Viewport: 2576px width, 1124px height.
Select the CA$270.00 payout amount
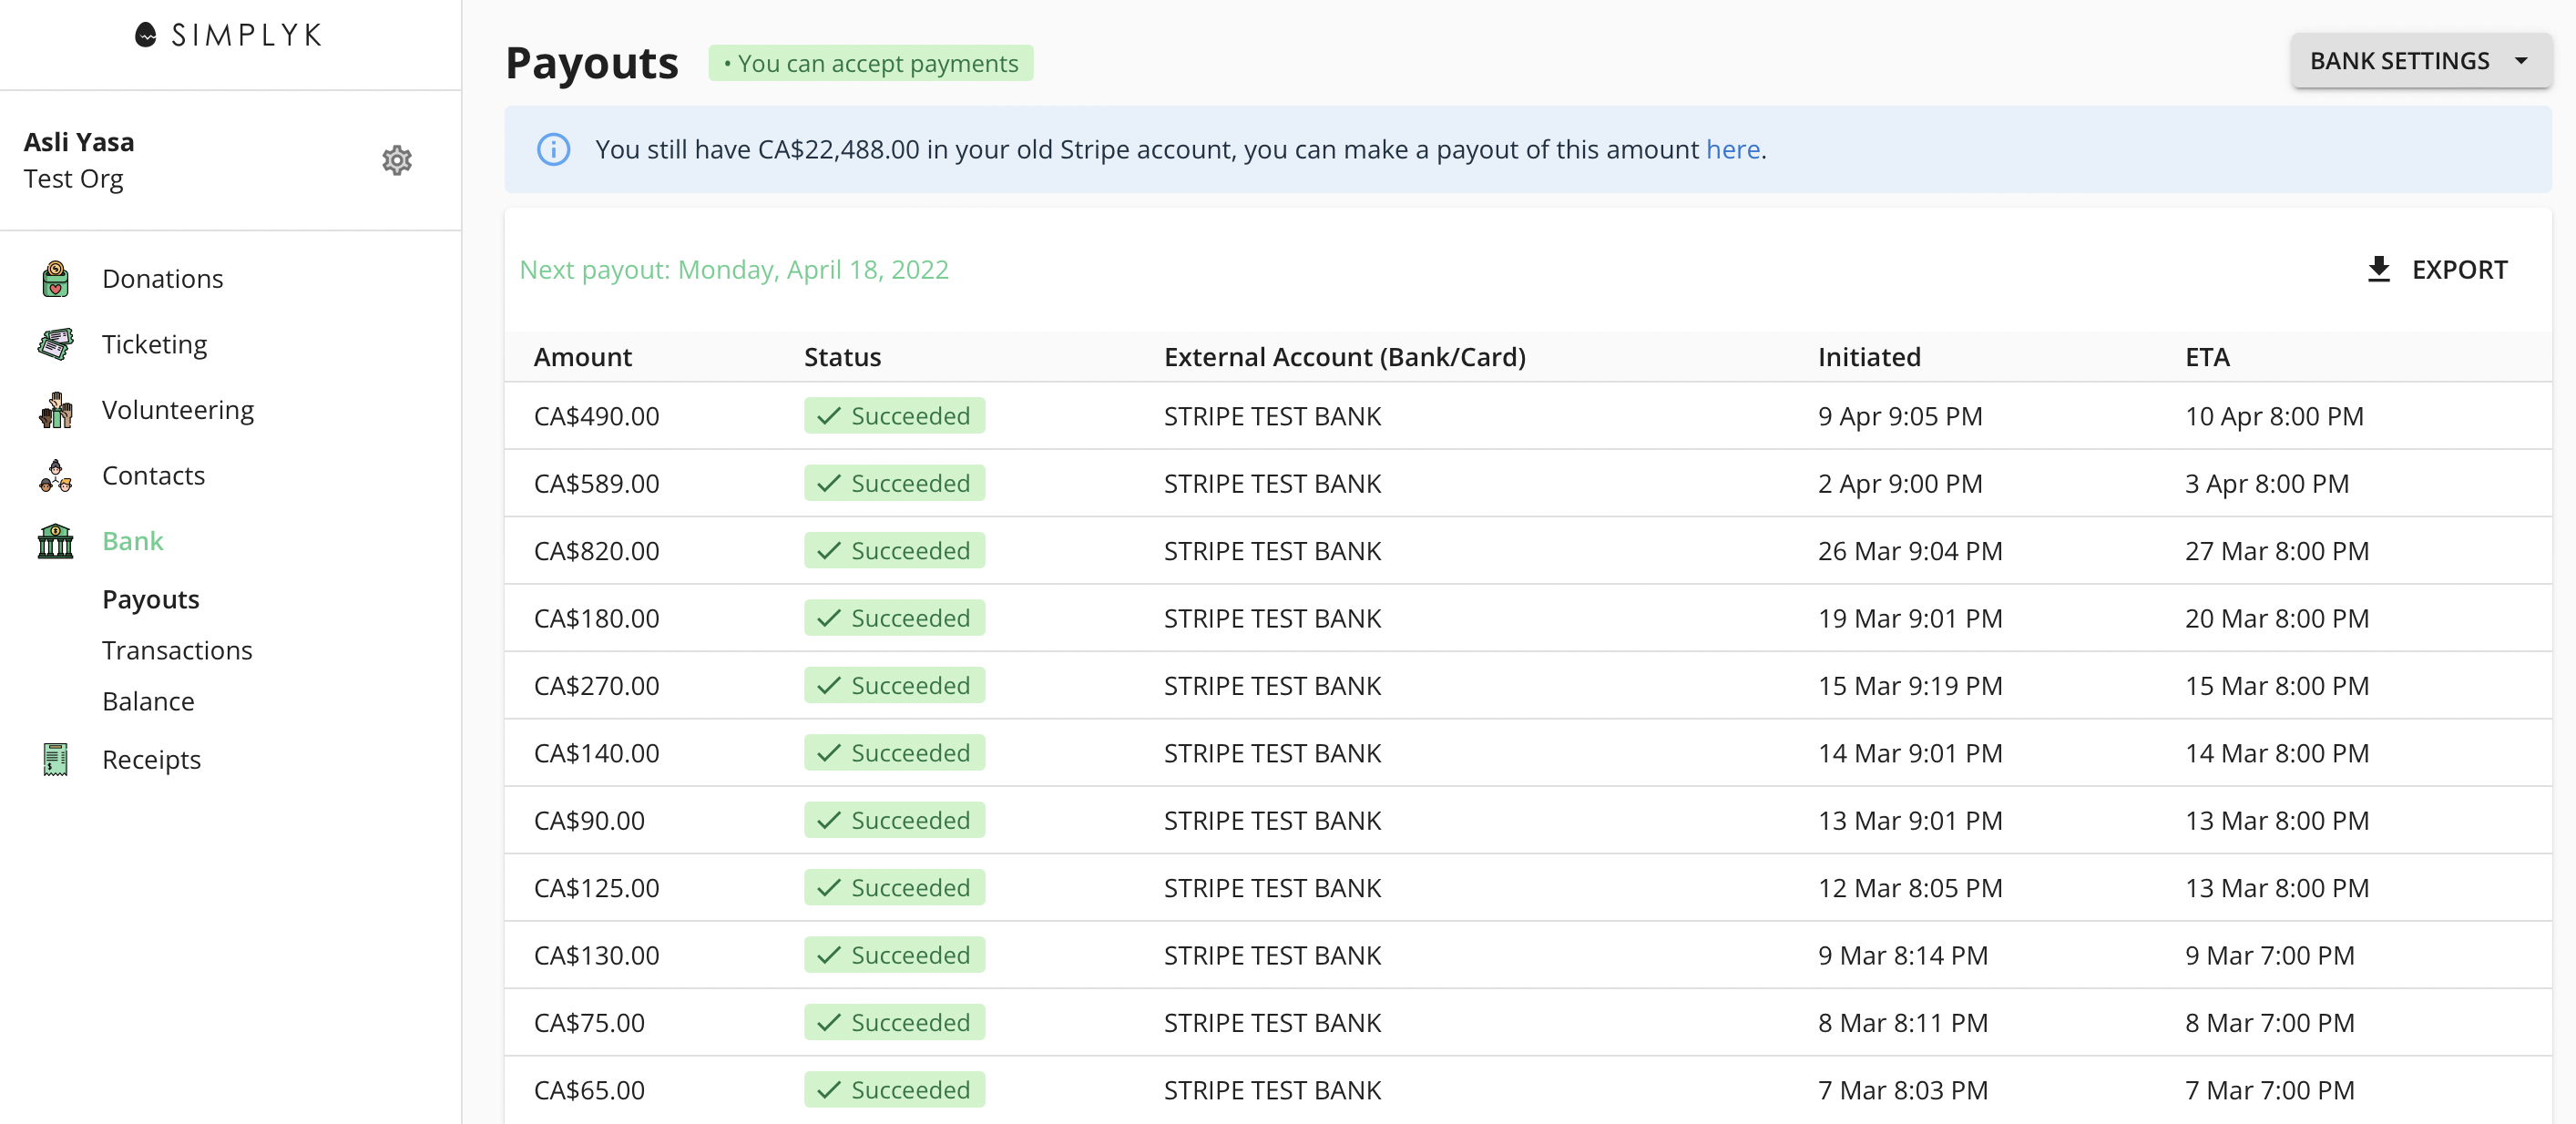(597, 686)
